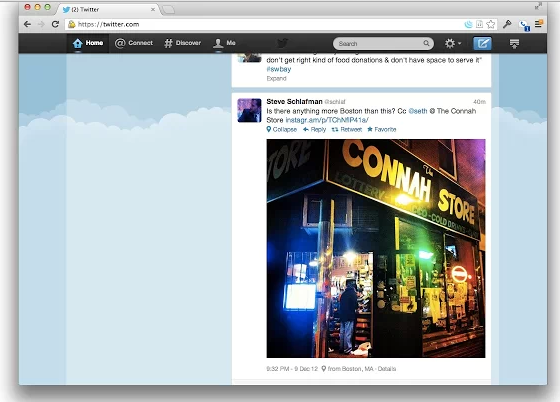This screenshot has height=402, width=560.
Task: Open Steve Schlafman's avatar
Action: point(249,110)
